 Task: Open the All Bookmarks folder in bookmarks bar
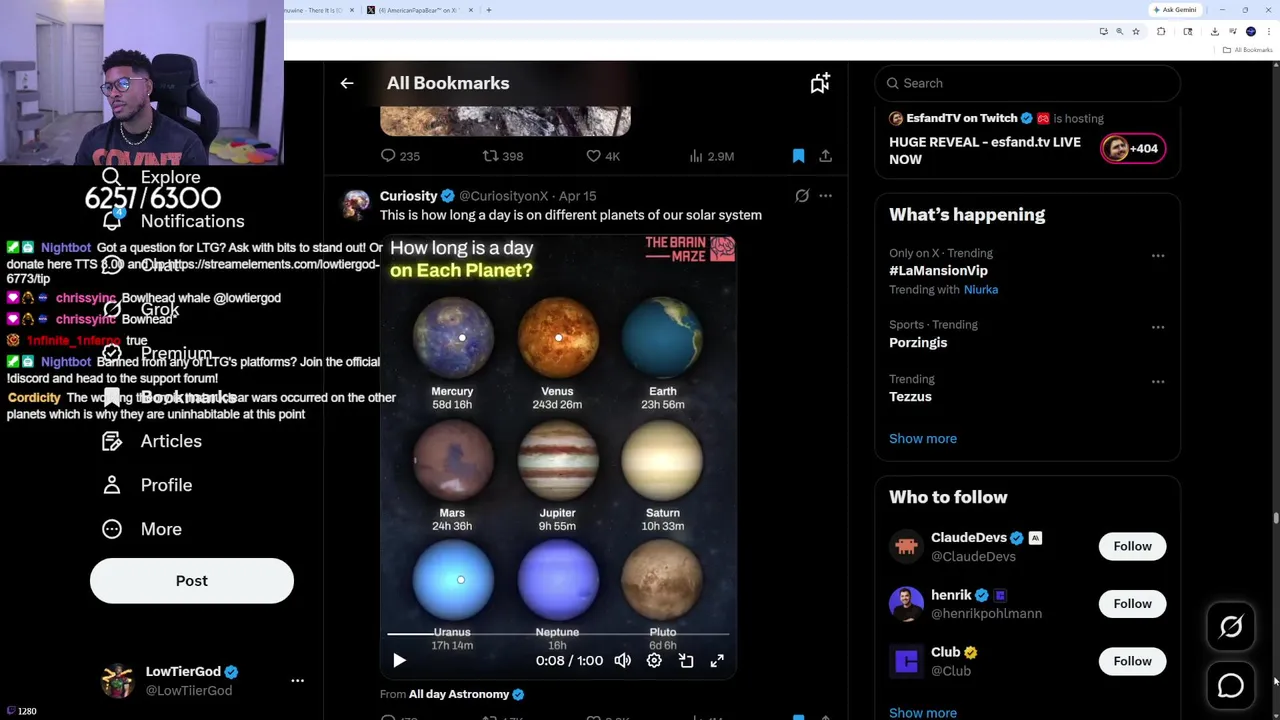1248,50
